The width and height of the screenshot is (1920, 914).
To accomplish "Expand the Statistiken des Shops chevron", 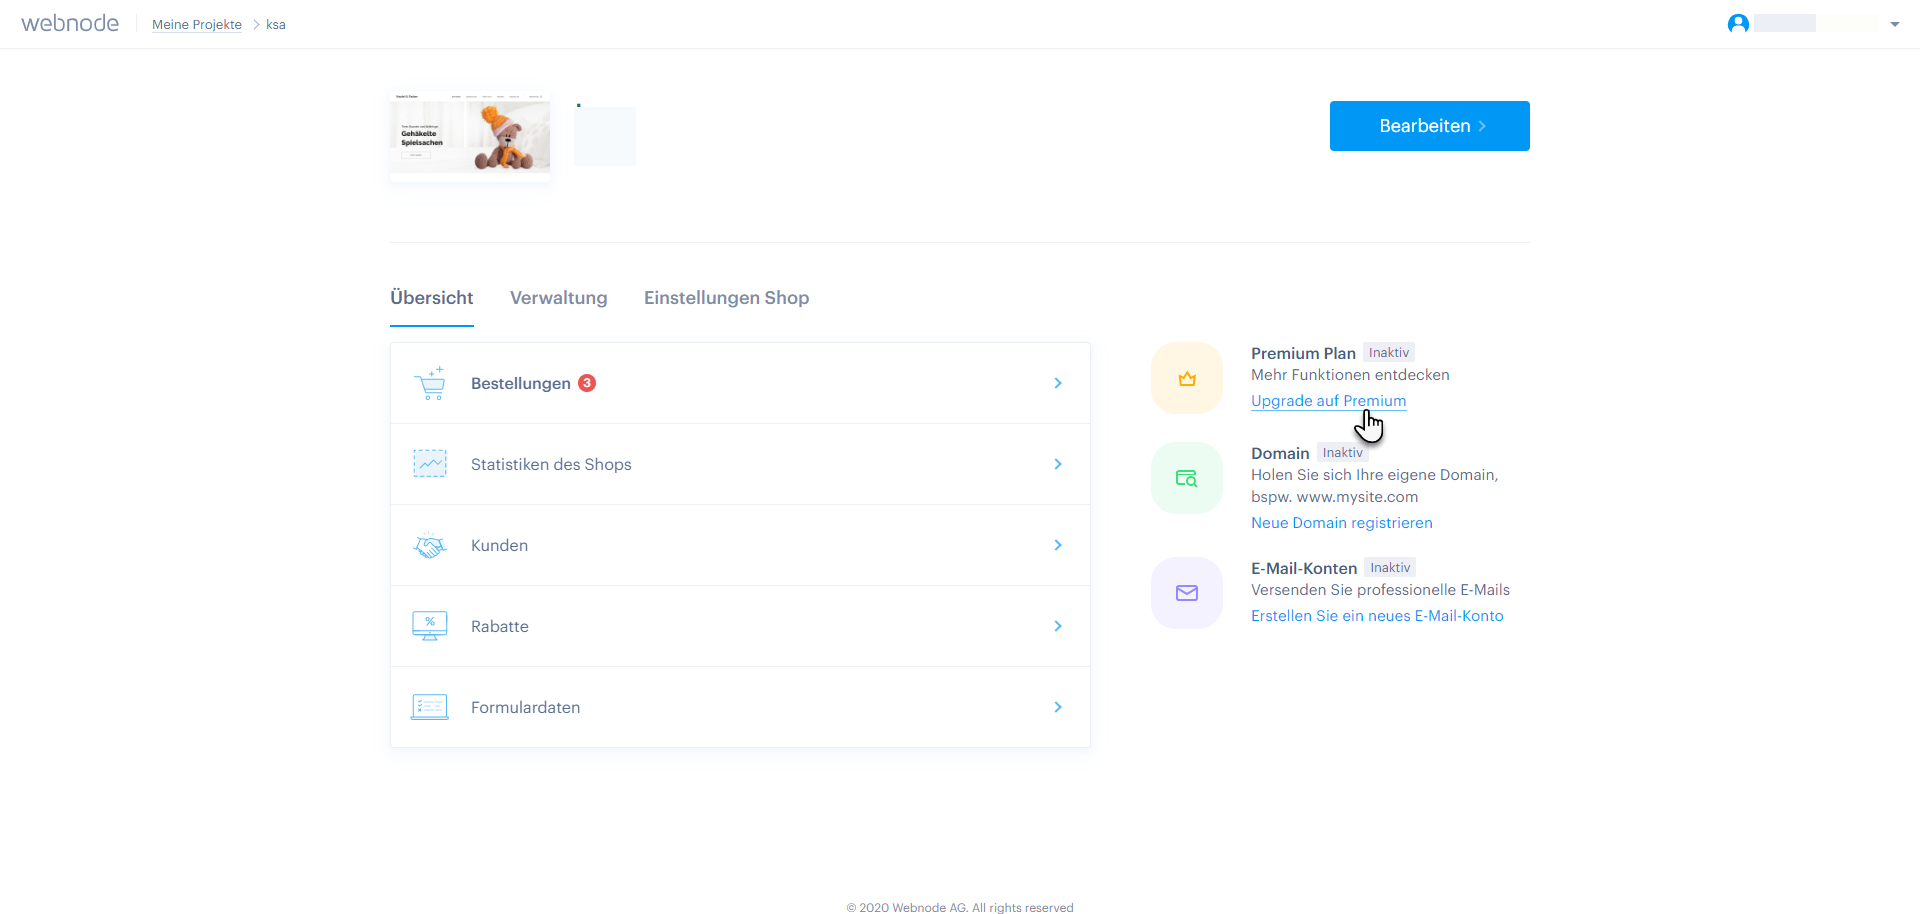I will point(1058,464).
